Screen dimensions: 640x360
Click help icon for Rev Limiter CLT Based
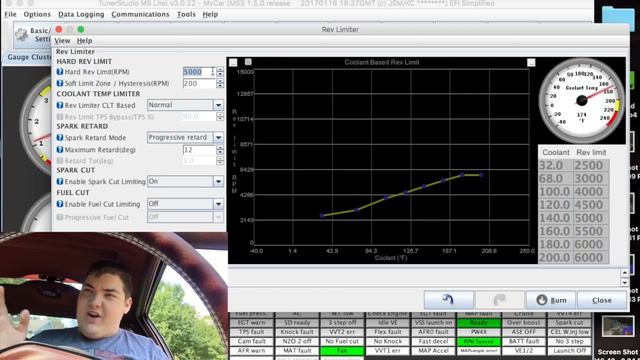click(60, 105)
